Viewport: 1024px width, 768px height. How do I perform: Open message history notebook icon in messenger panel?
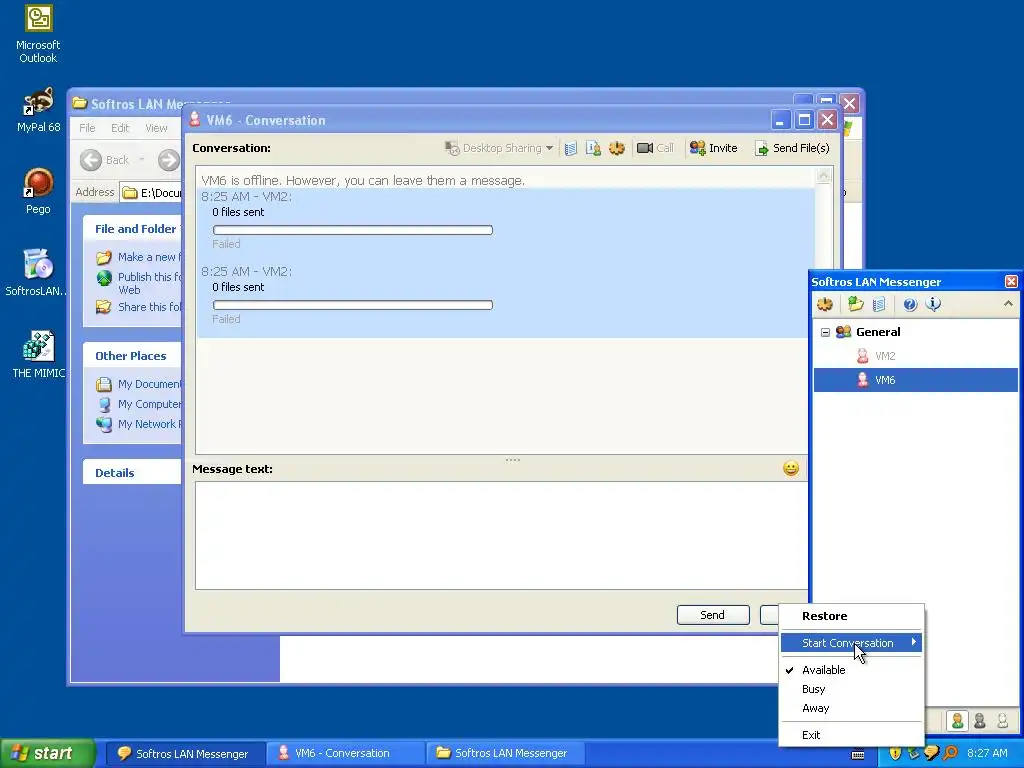(879, 304)
